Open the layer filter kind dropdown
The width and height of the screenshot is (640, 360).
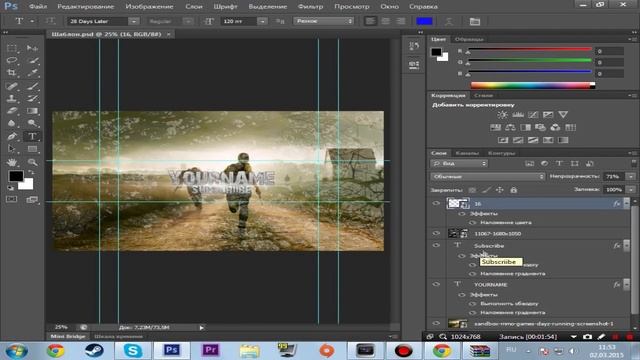459,163
